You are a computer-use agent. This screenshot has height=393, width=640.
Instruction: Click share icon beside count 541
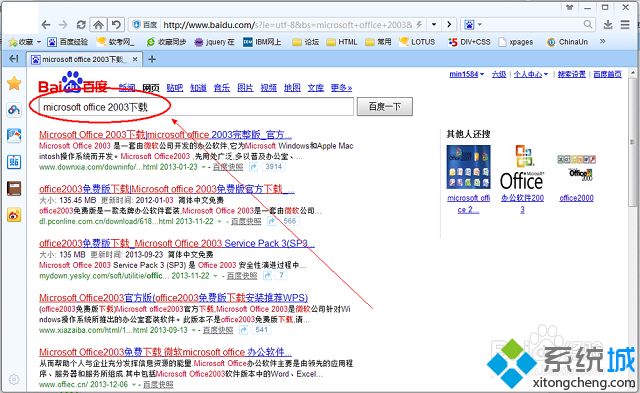click(x=244, y=330)
